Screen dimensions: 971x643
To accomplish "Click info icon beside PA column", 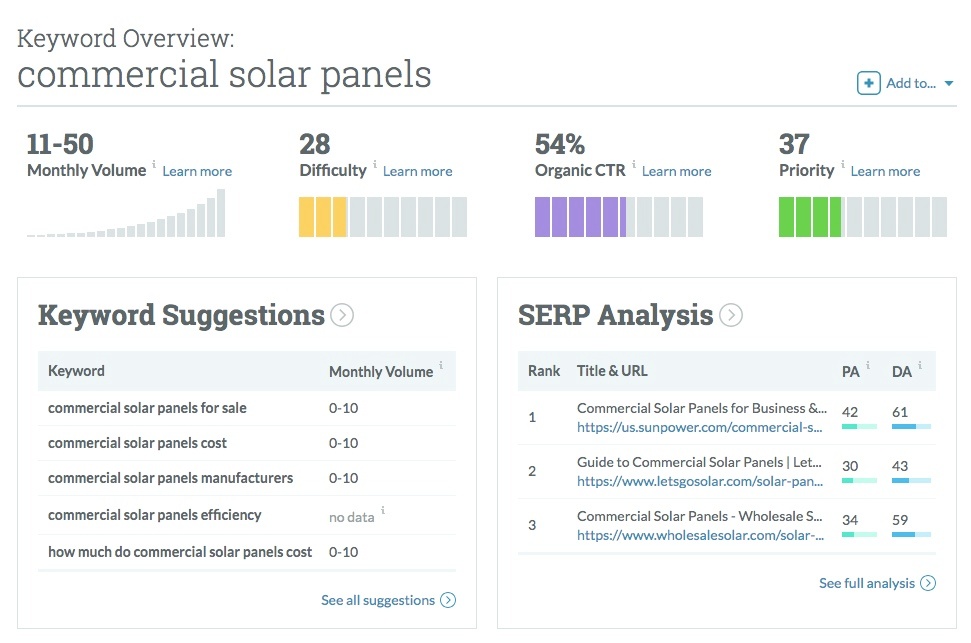I will click(x=867, y=366).
